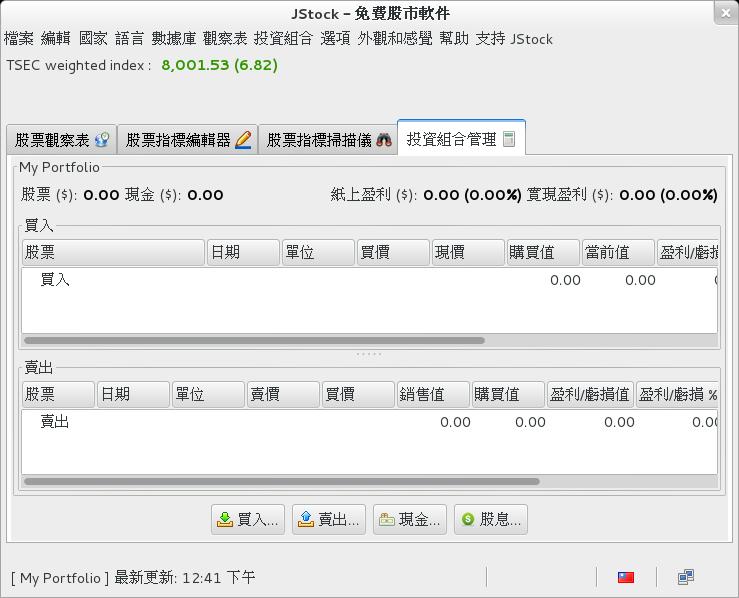Switch to the 股票指標編輯器 tab
Image resolution: width=739 pixels, height=598 pixels.
pyautogui.click(x=188, y=140)
